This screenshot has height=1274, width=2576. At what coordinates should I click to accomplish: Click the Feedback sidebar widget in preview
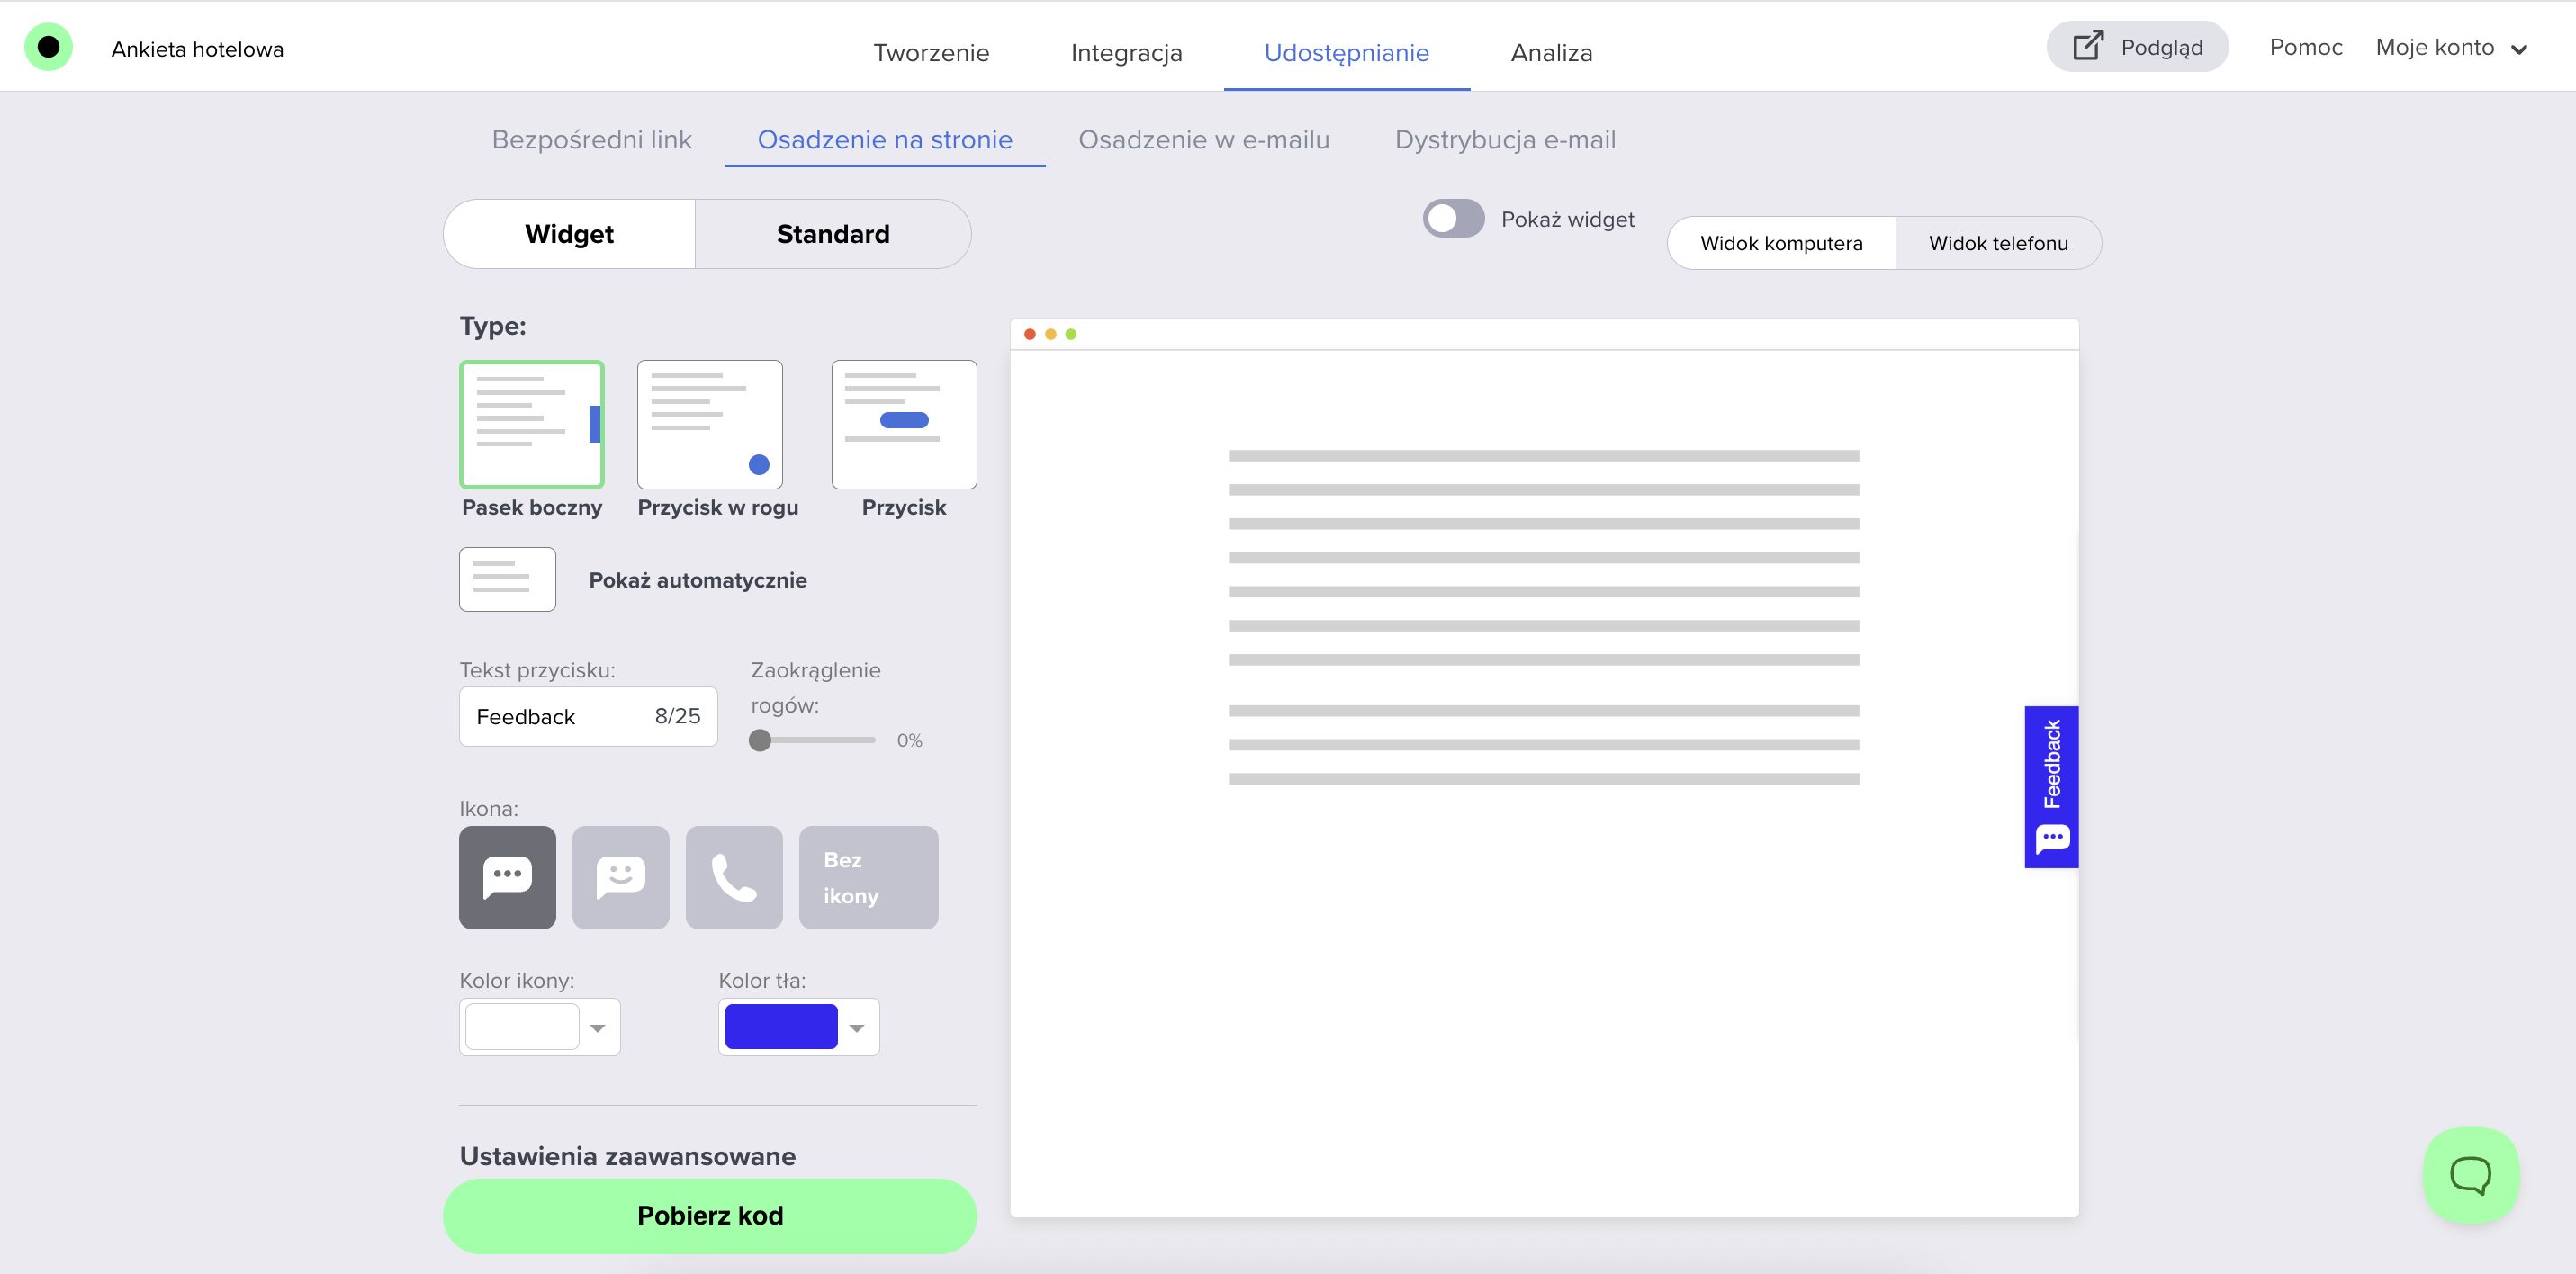tap(2051, 787)
